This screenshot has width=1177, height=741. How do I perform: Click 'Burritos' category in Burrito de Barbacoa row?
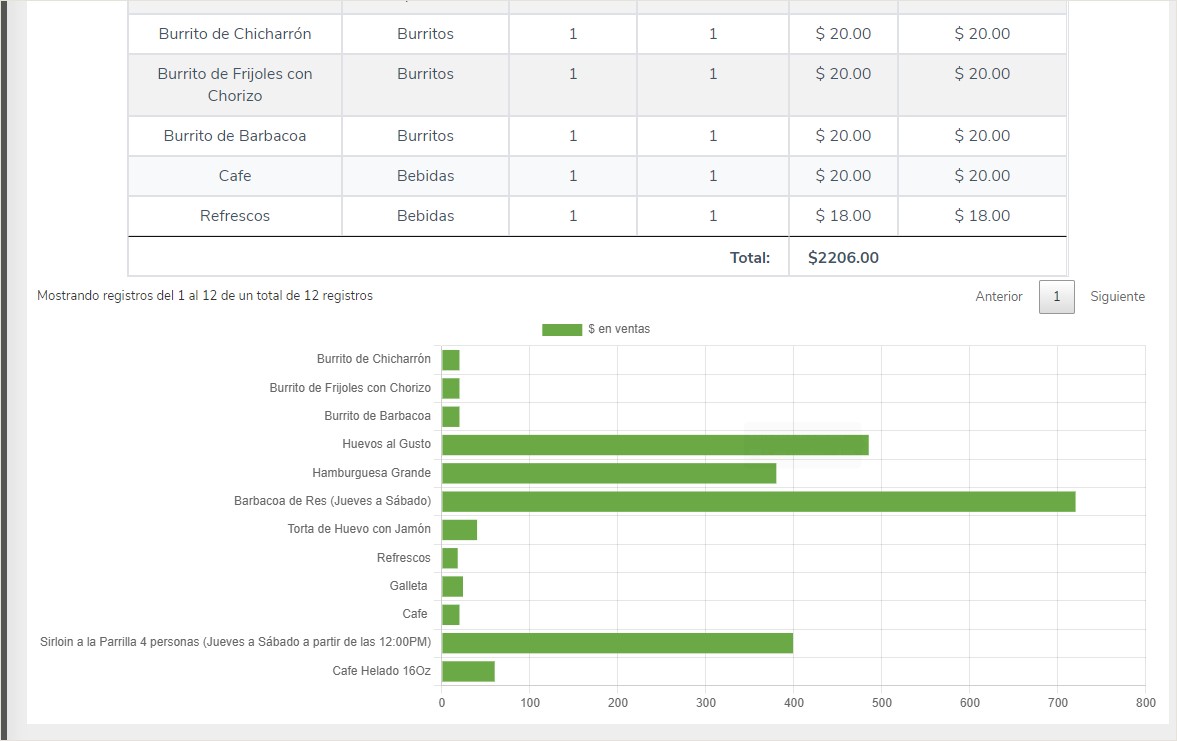(426, 136)
